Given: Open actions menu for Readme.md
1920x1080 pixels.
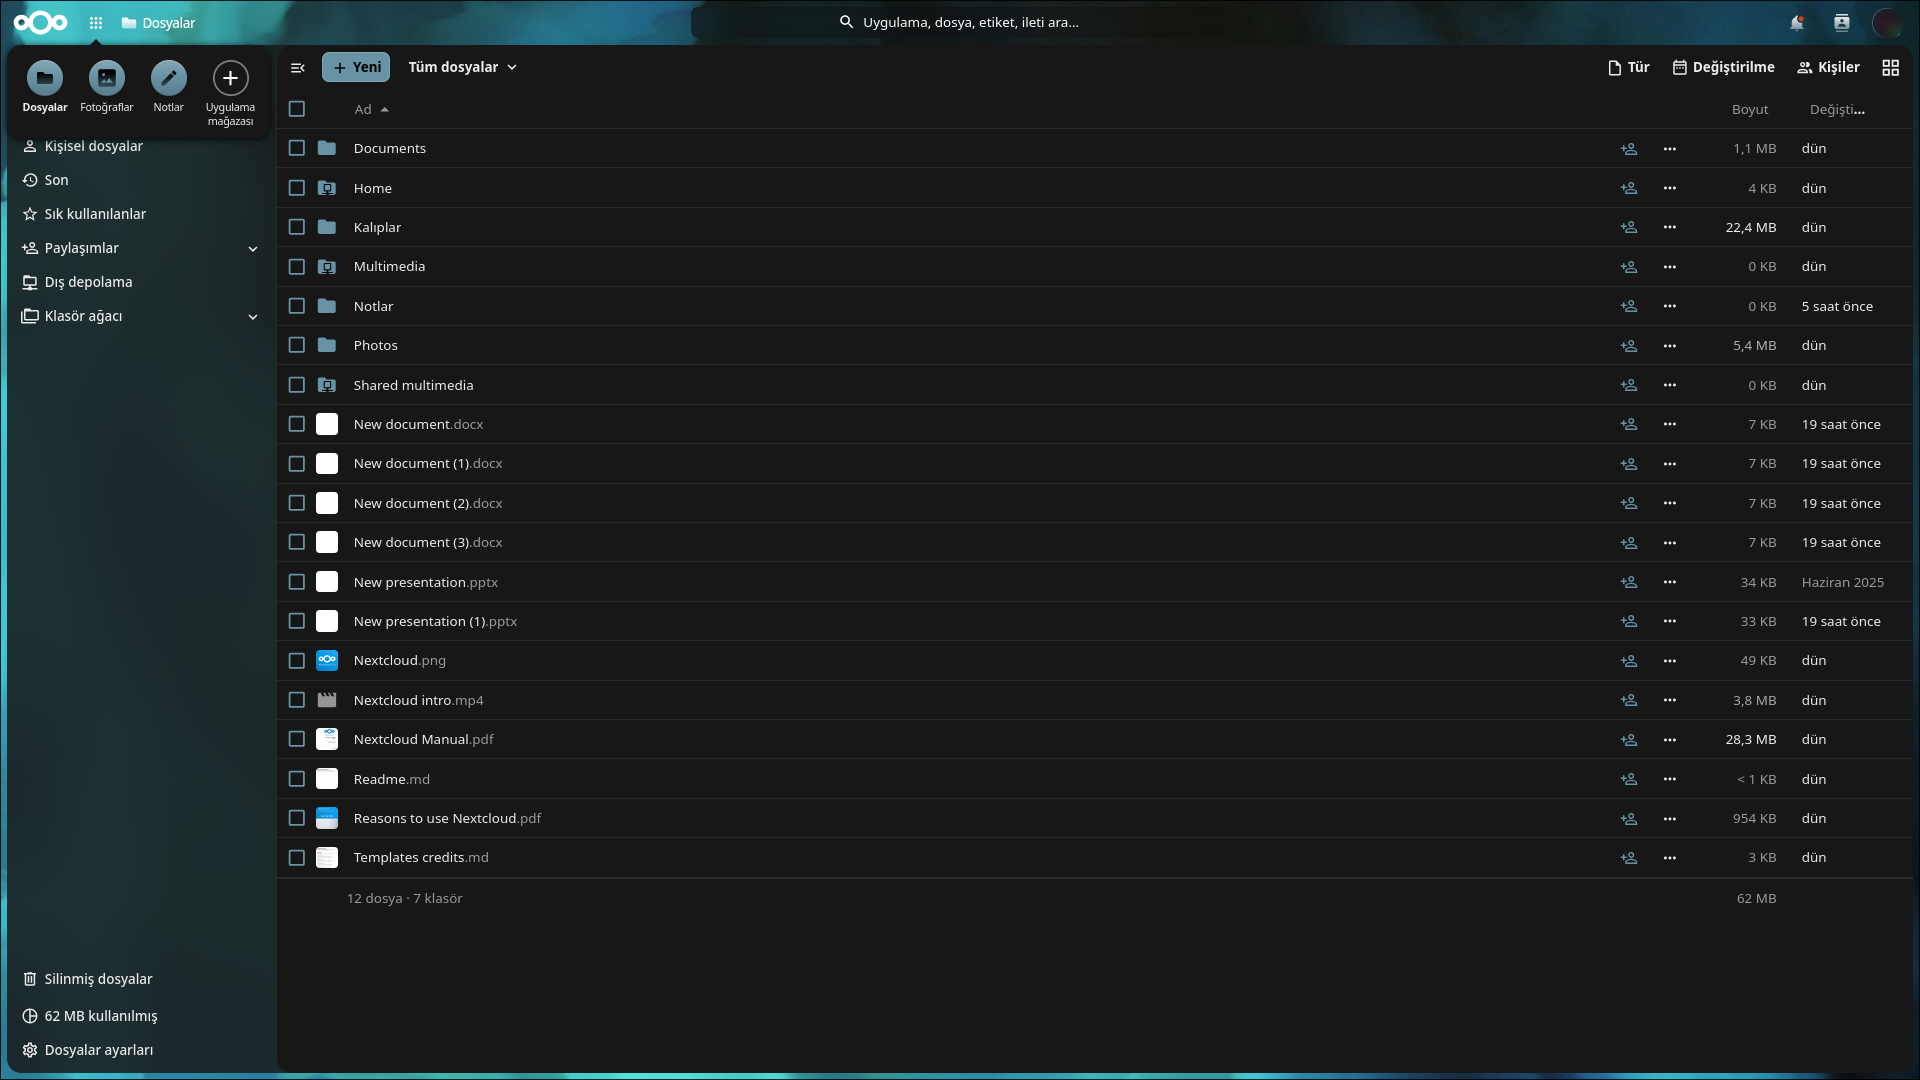Looking at the screenshot, I should coord(1670,779).
